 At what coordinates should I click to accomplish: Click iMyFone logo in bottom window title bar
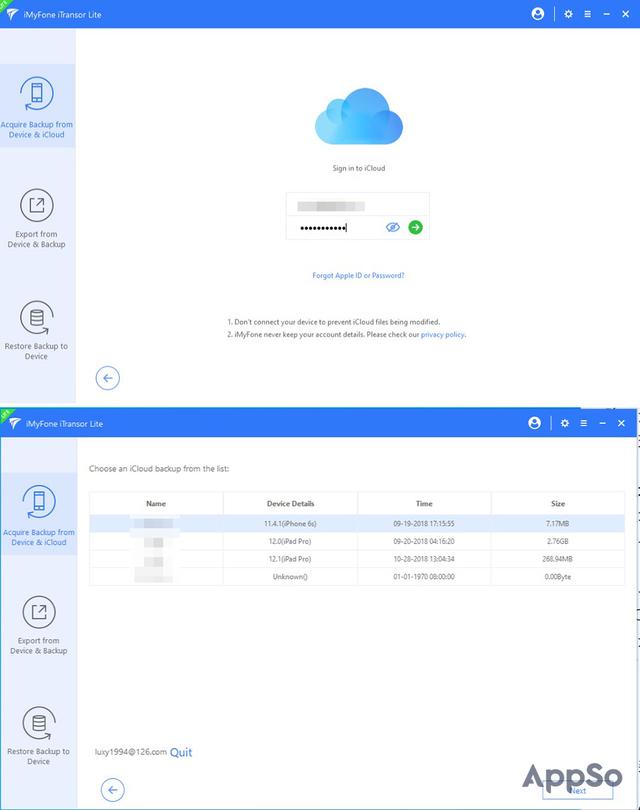point(14,423)
